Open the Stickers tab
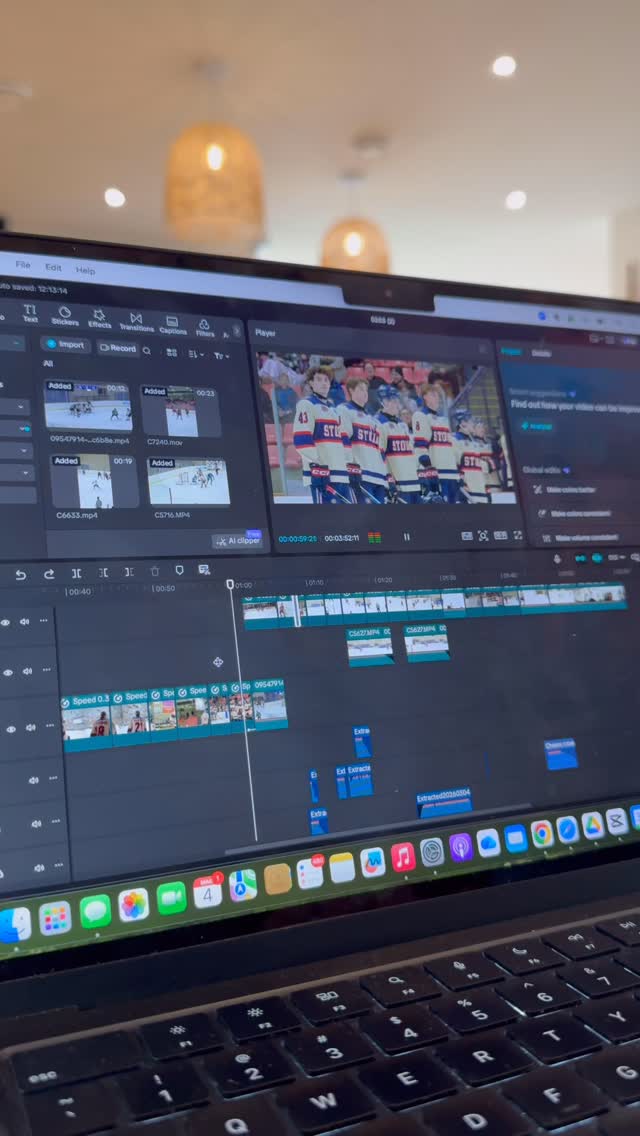 (x=65, y=316)
